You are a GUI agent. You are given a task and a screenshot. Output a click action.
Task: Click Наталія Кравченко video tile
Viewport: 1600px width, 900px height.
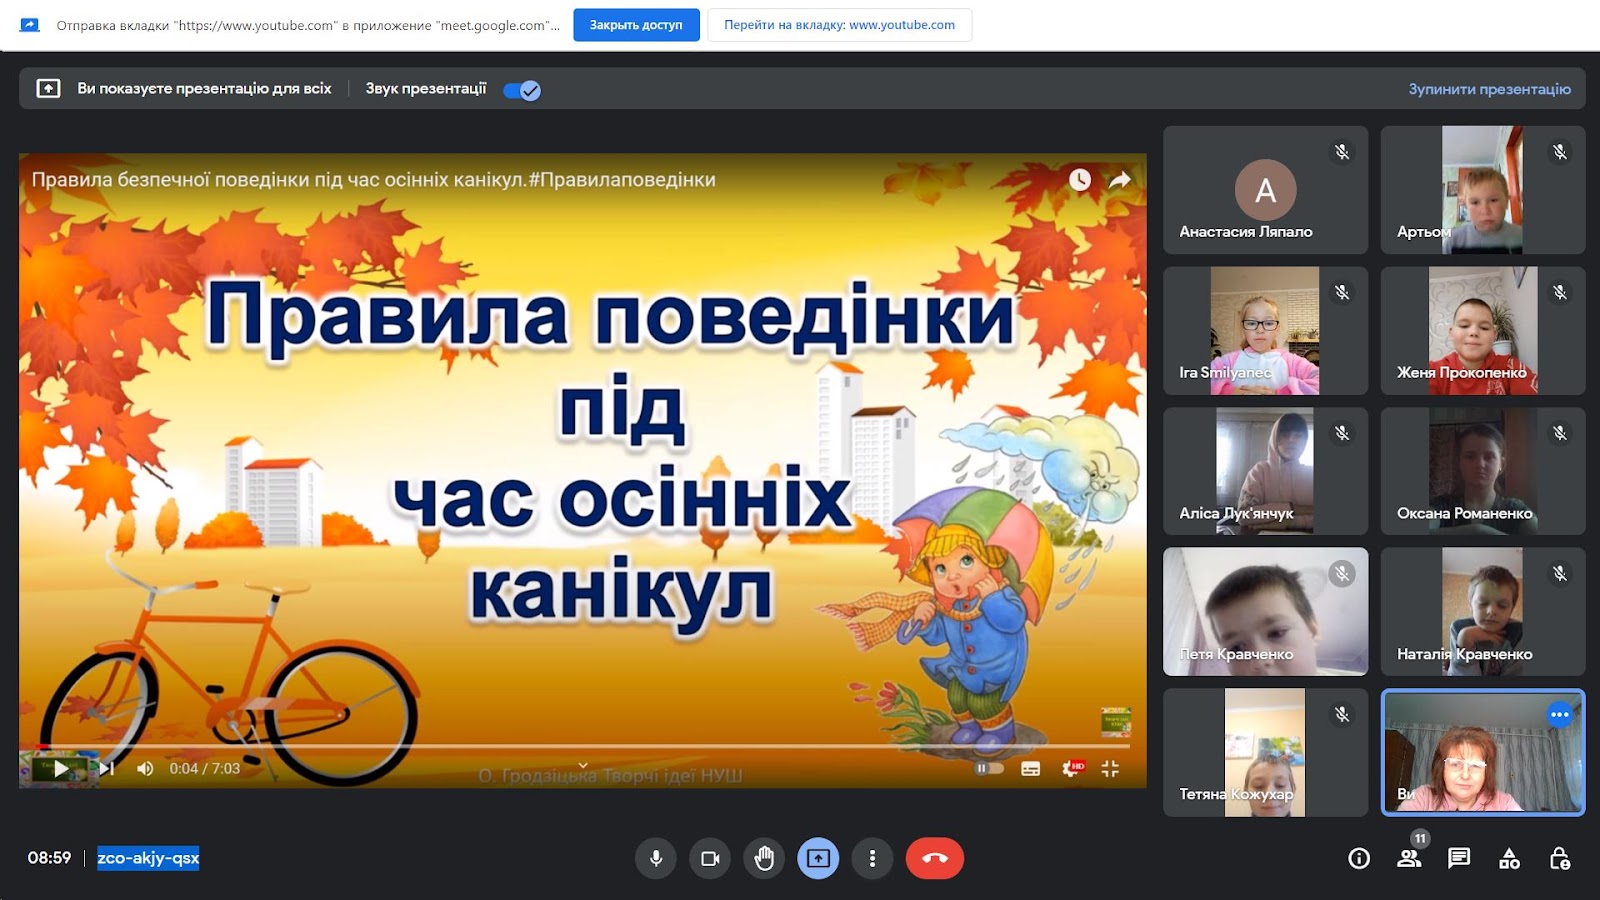point(1483,612)
